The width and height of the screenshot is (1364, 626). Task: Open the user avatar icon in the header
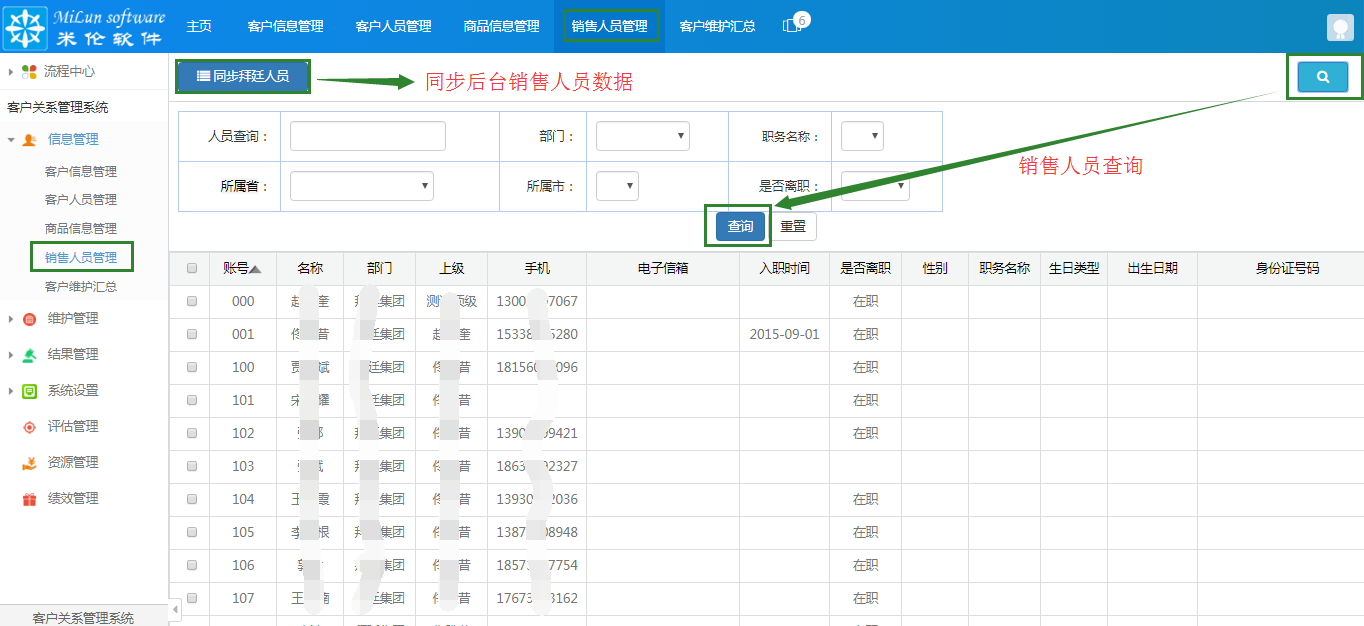[1339, 27]
